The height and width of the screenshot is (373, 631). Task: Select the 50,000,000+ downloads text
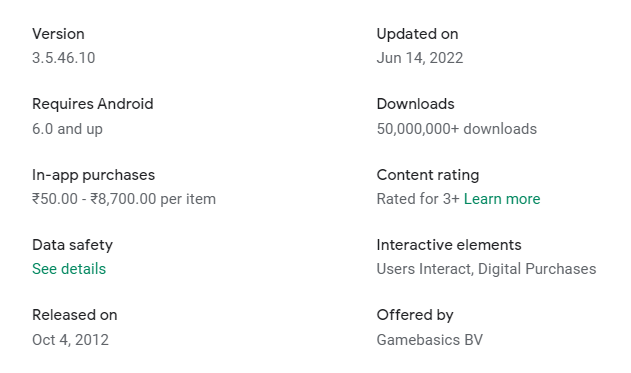(457, 129)
